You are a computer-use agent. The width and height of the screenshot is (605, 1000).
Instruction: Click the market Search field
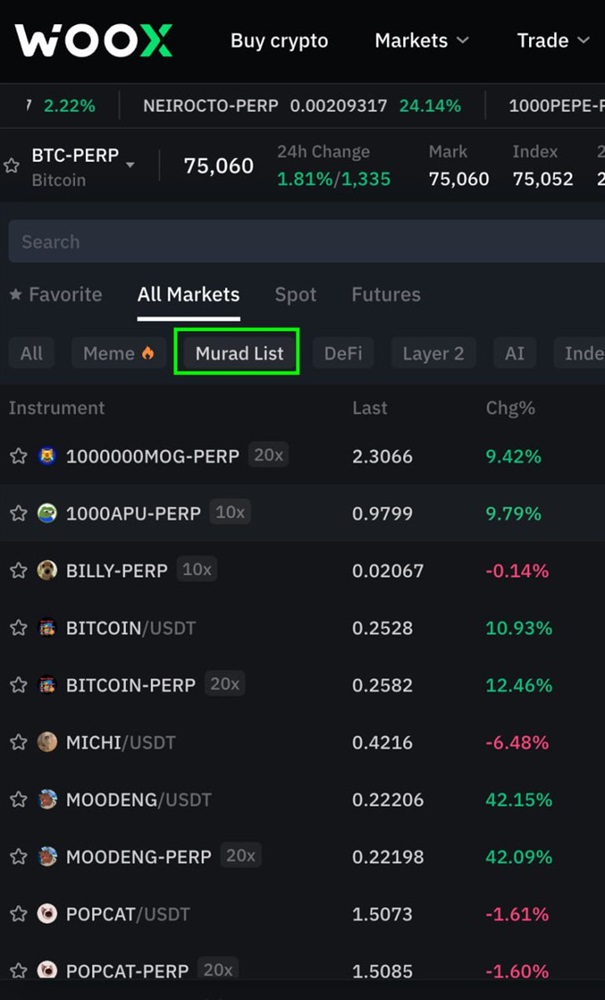tap(300, 242)
